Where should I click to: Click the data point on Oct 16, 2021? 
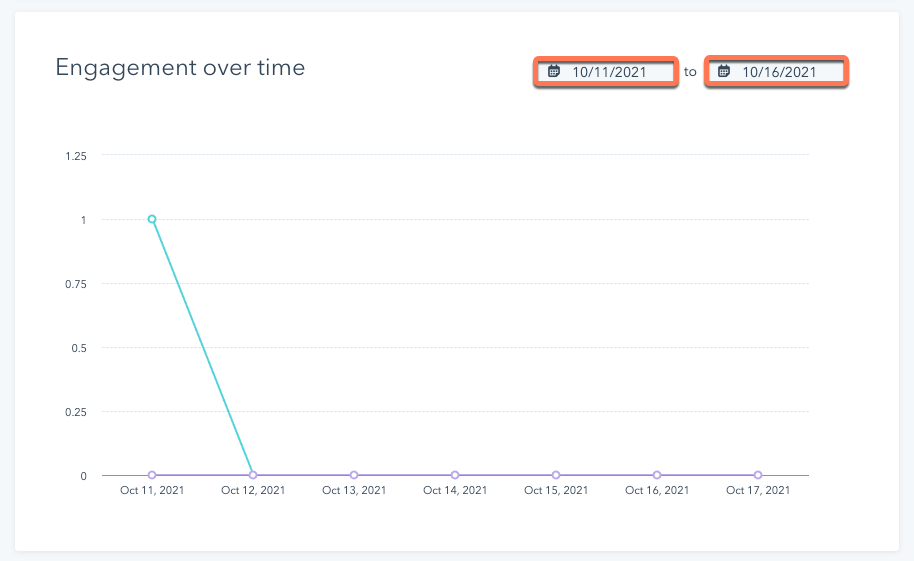[657, 475]
